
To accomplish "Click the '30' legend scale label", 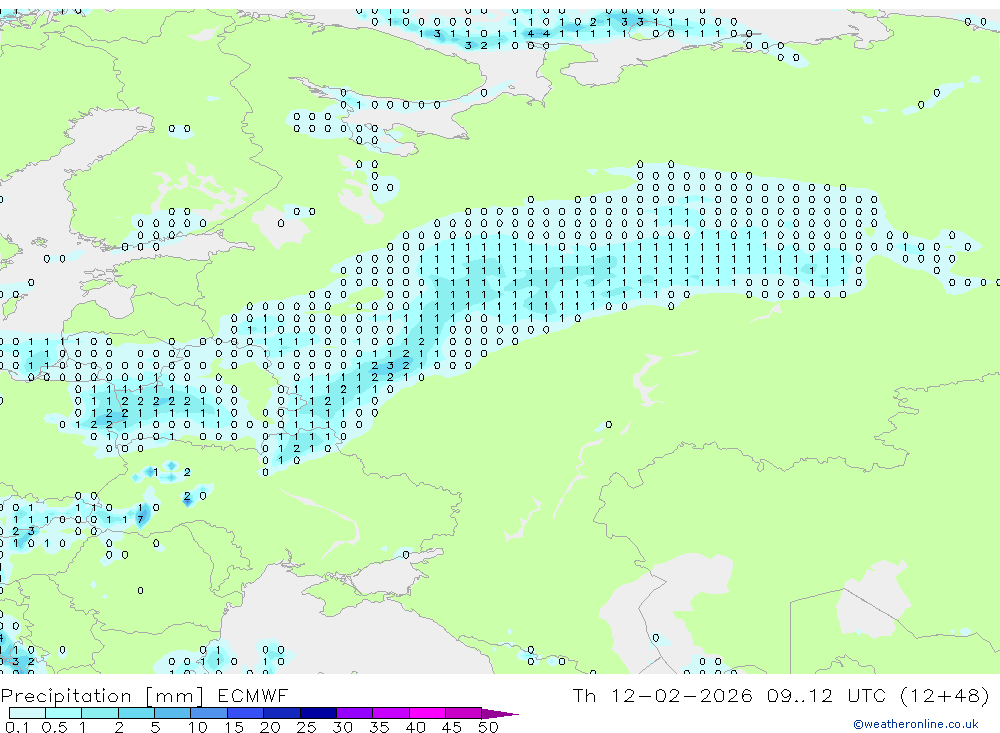I will pyautogui.click(x=342, y=727).
